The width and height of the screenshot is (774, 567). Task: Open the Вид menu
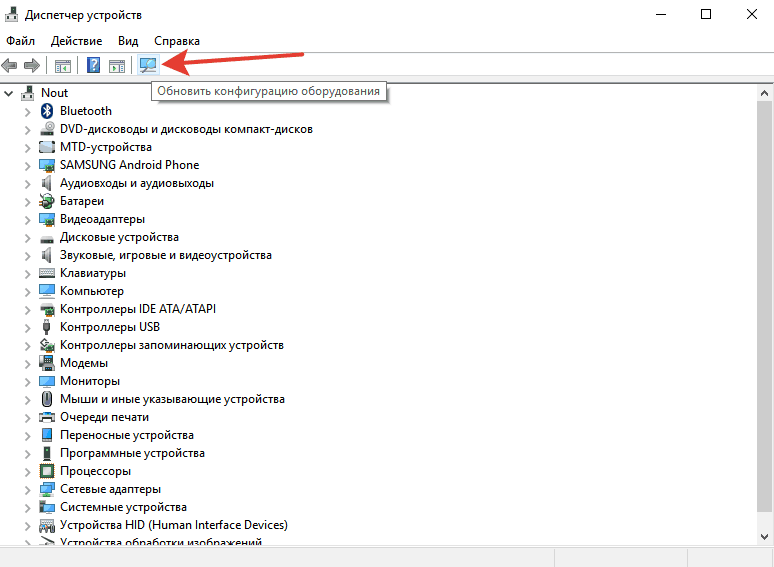click(128, 40)
